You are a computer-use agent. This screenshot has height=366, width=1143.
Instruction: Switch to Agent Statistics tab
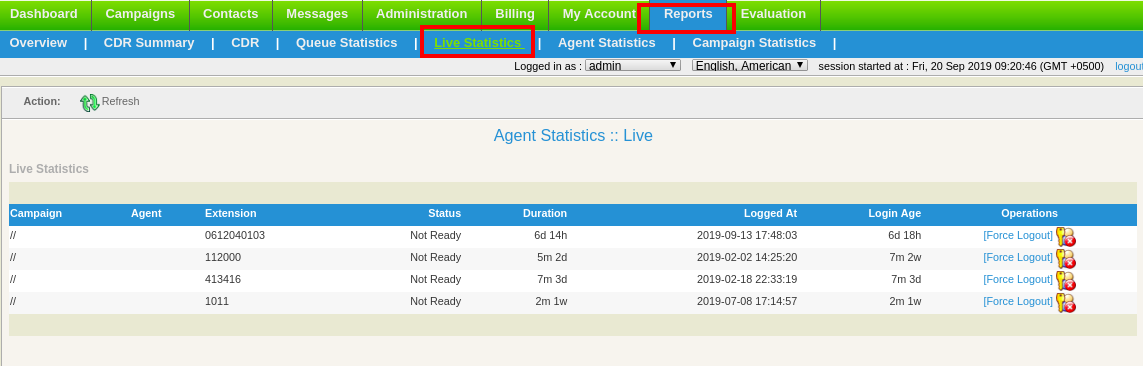[606, 43]
